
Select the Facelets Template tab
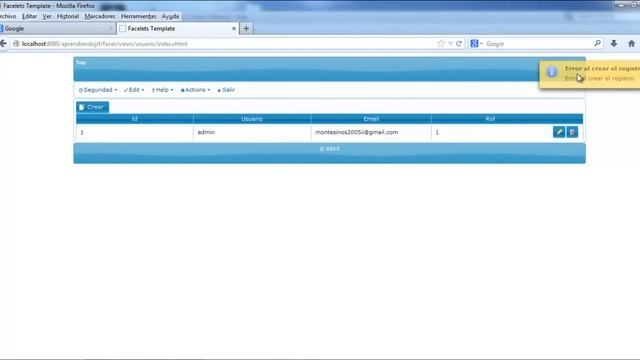click(x=178, y=29)
